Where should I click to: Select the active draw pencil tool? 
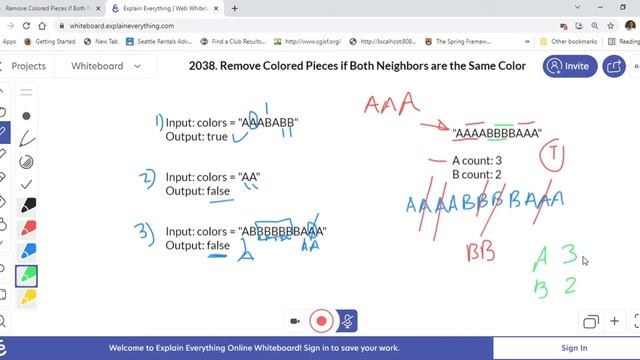tap(3, 132)
